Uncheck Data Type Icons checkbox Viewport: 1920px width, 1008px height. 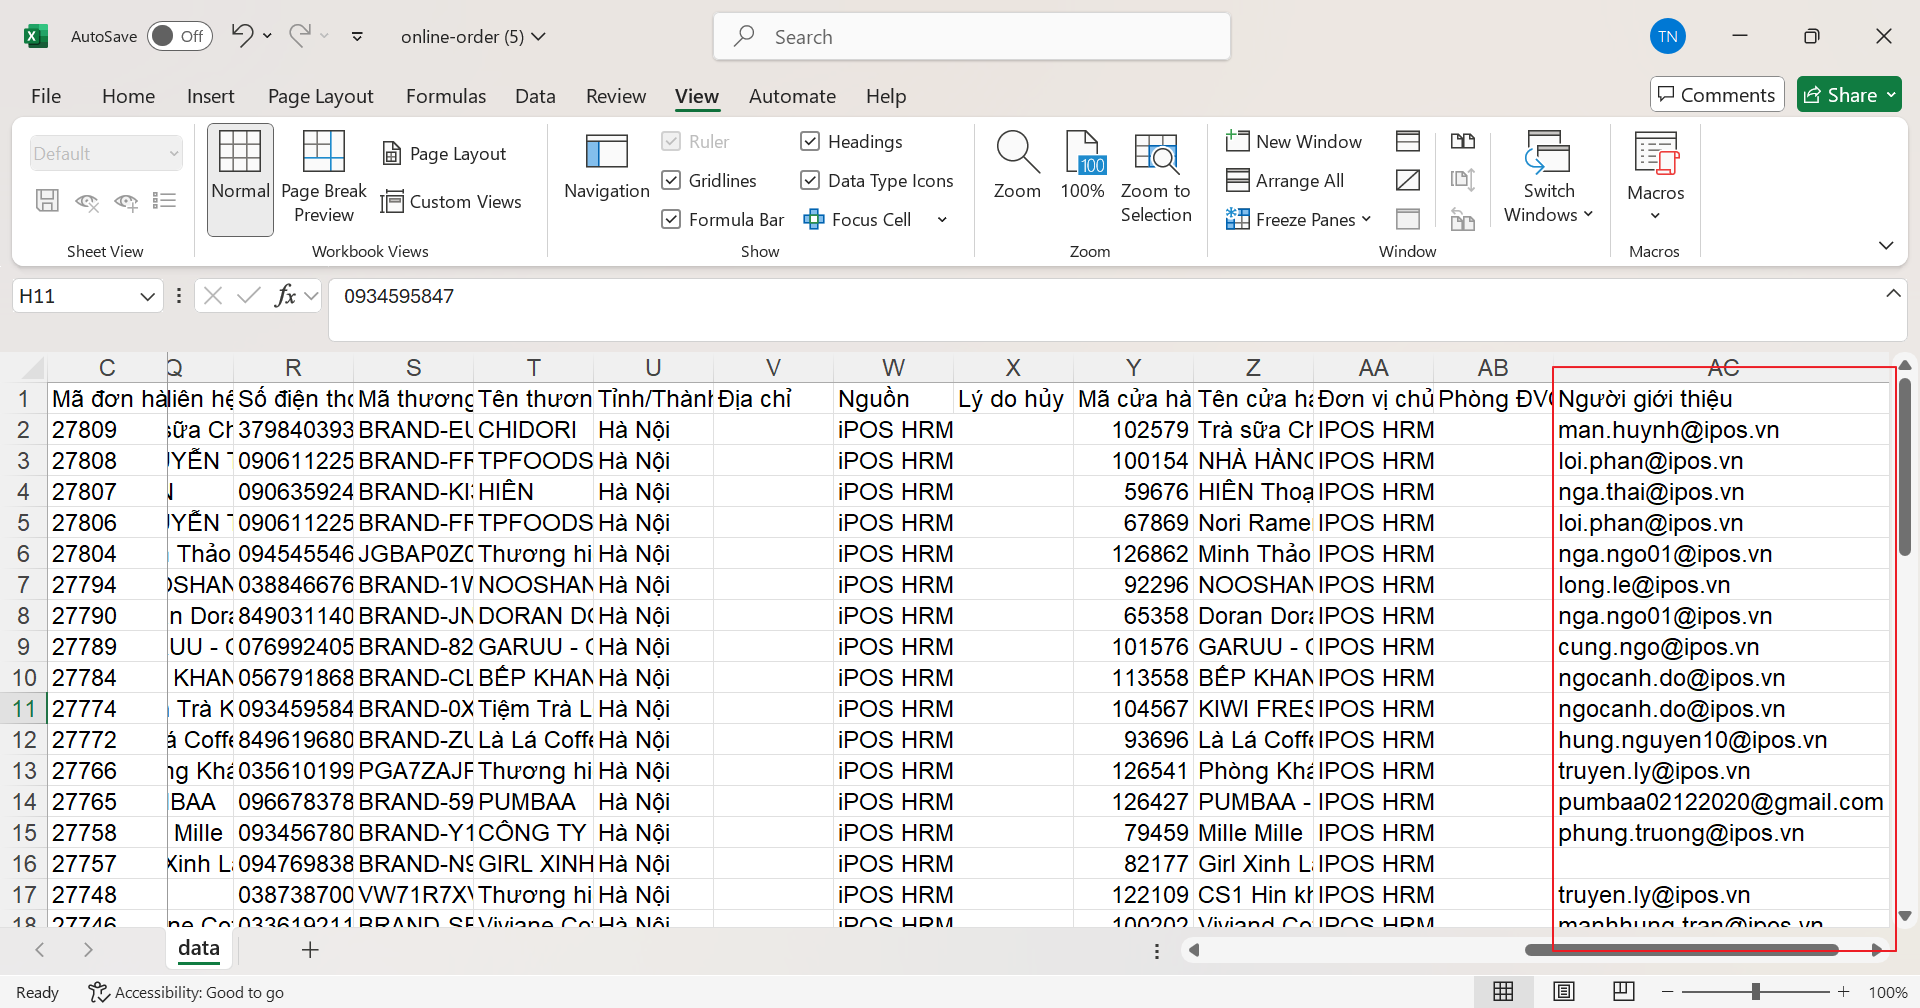tap(810, 181)
